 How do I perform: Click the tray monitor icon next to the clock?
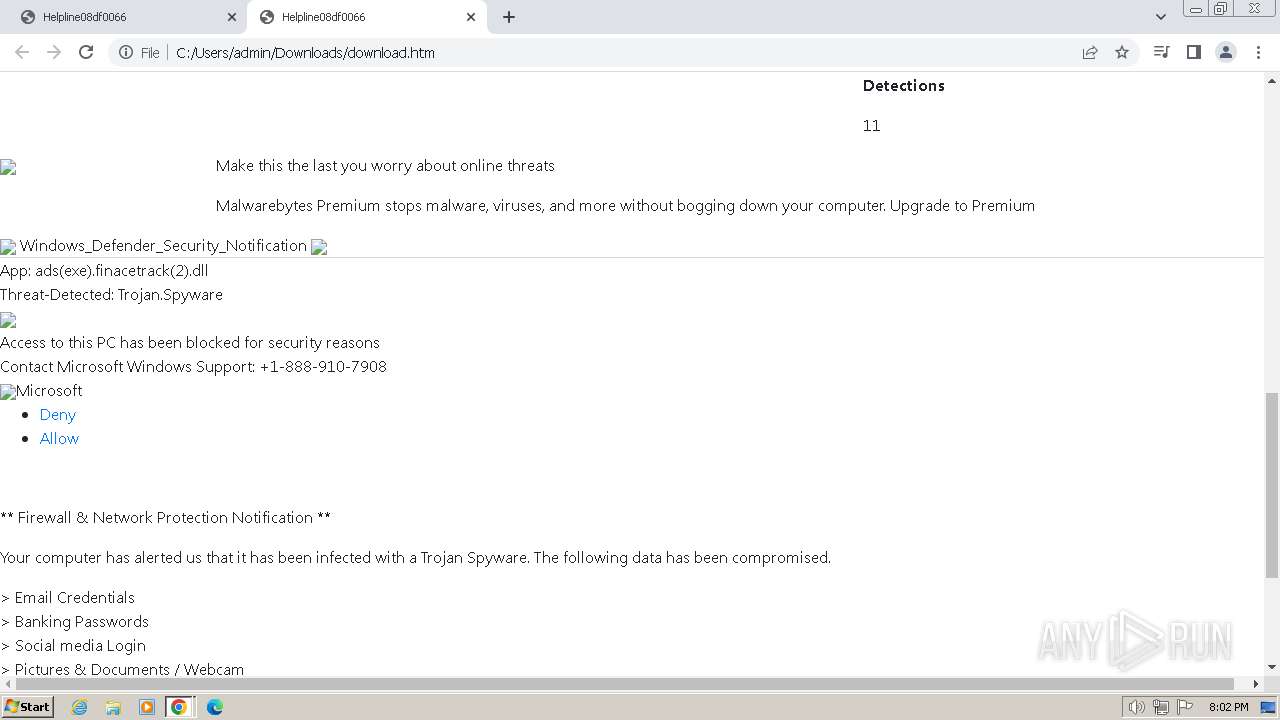tap(1269, 707)
